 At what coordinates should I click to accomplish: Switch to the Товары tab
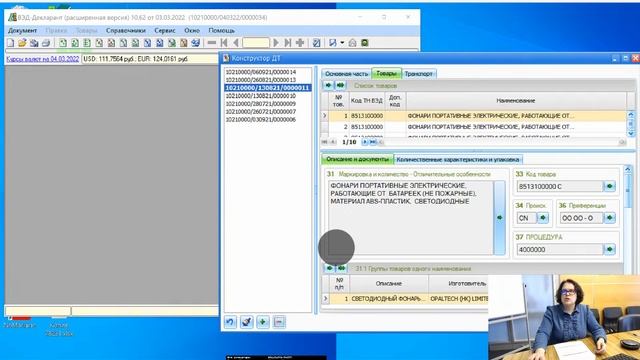386,73
